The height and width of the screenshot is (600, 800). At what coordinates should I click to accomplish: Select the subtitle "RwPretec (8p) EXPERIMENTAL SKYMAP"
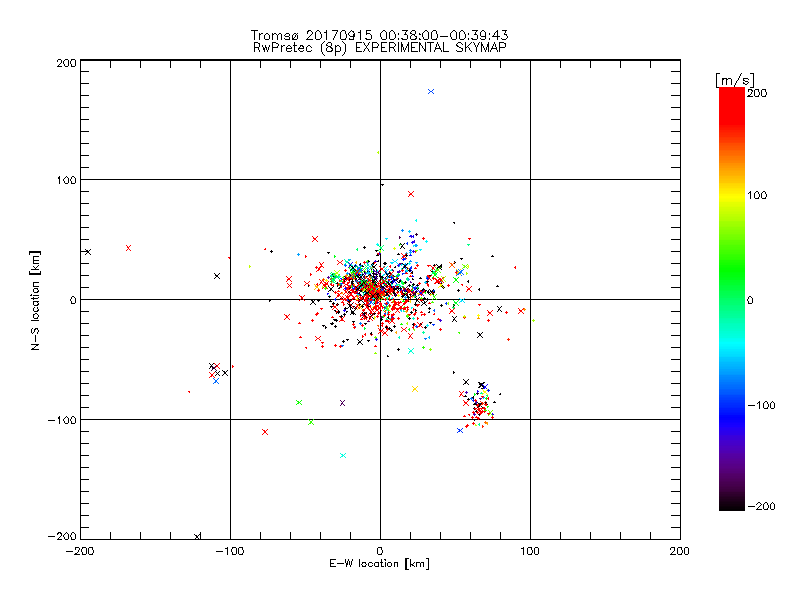coord(380,47)
